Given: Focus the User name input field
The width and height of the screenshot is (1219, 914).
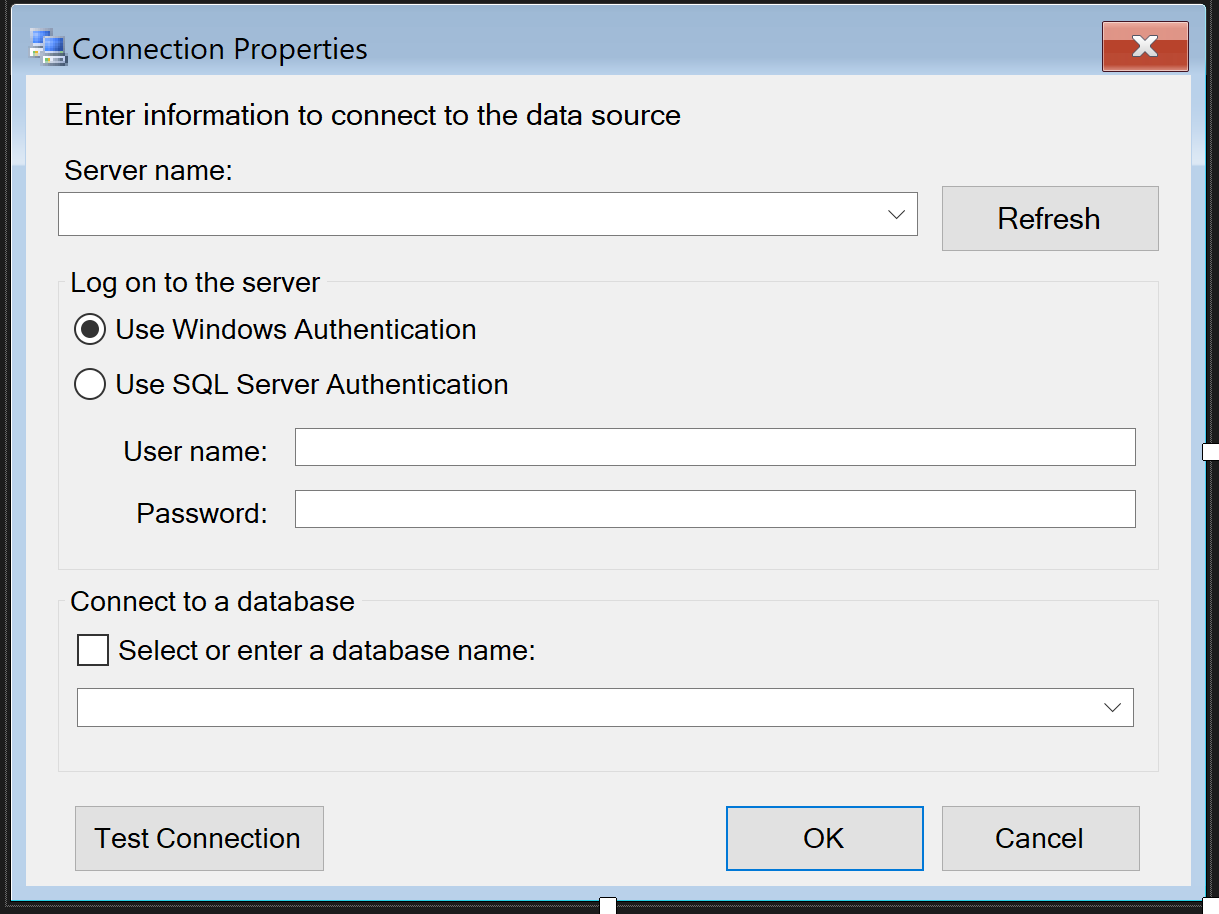Looking at the screenshot, I should coord(715,447).
